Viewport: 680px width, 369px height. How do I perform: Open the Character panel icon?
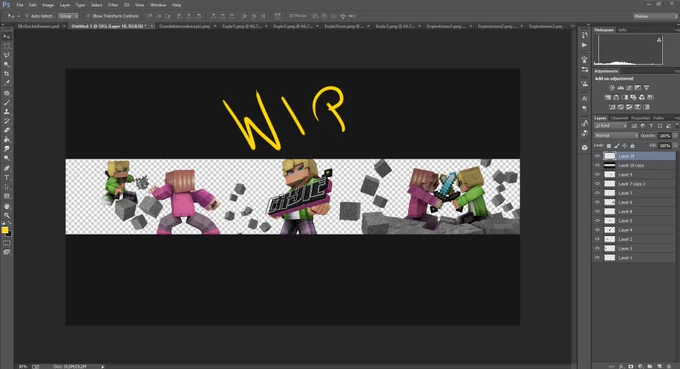(585, 98)
